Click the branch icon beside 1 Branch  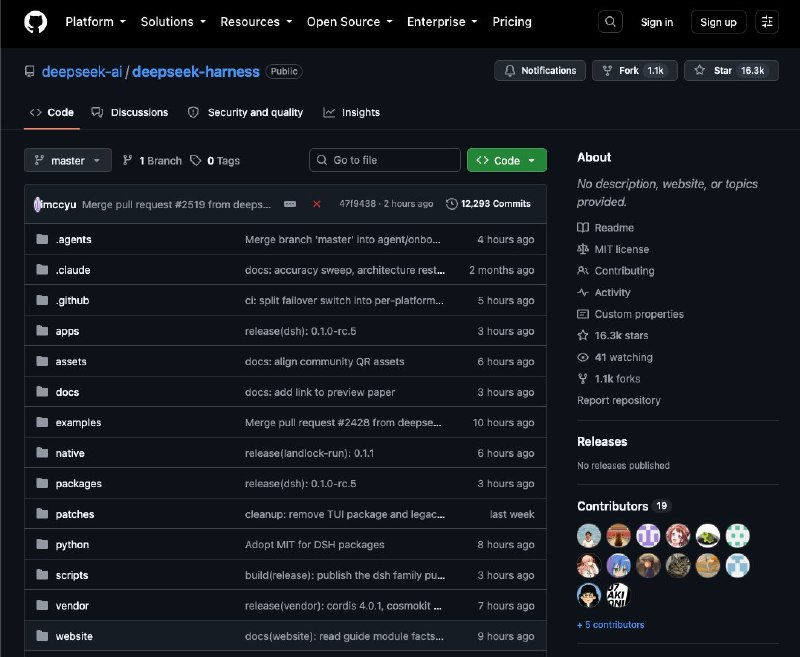coord(128,161)
